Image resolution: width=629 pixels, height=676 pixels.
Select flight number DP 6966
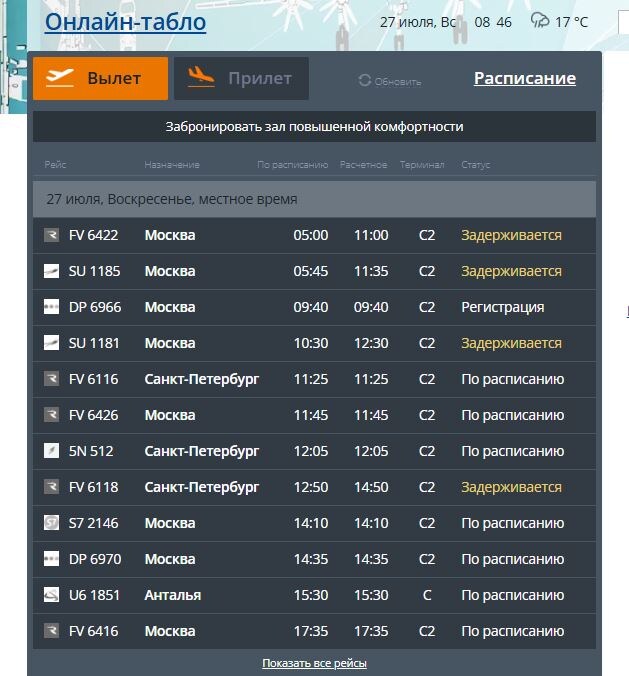pyautogui.click(x=95, y=307)
